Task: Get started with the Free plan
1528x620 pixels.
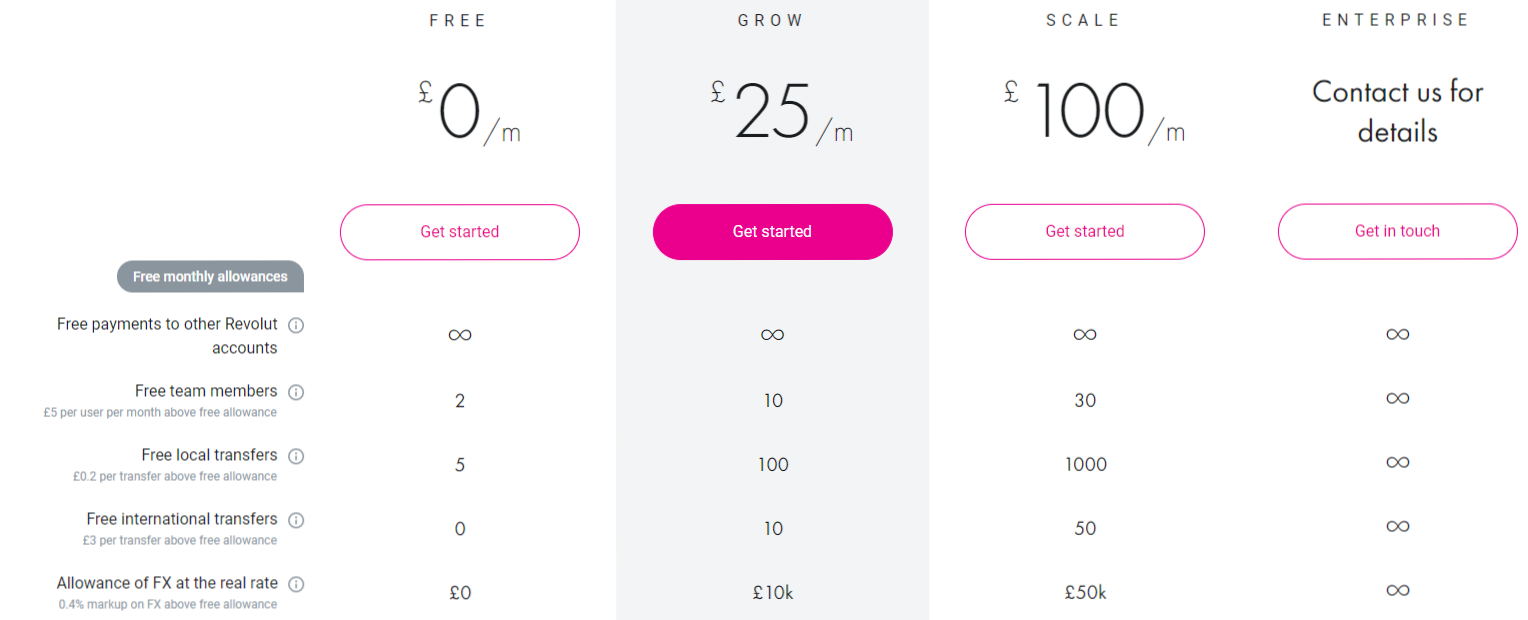Action: pos(459,231)
